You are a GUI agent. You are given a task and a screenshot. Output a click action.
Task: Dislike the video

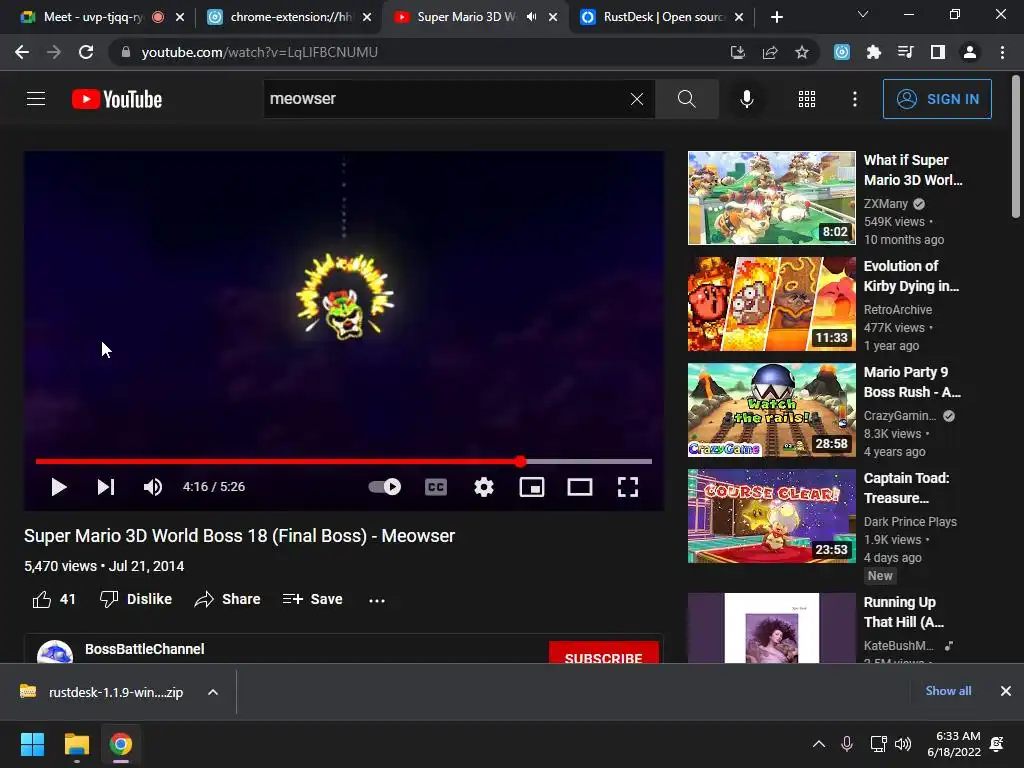tap(136, 599)
